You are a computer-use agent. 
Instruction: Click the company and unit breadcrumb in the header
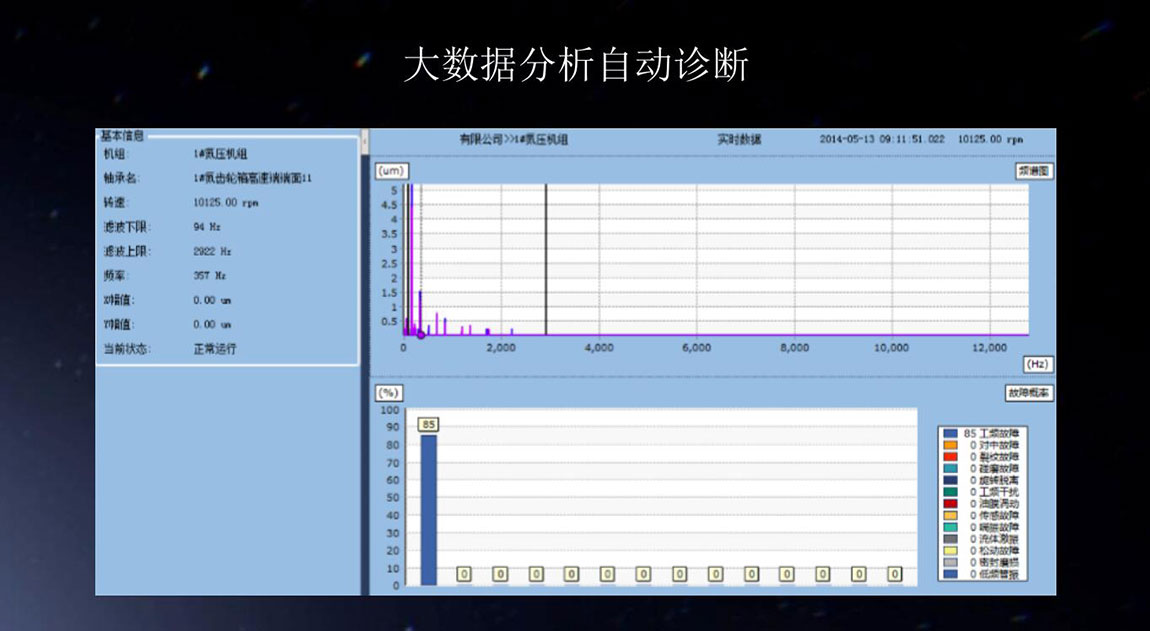[513, 139]
